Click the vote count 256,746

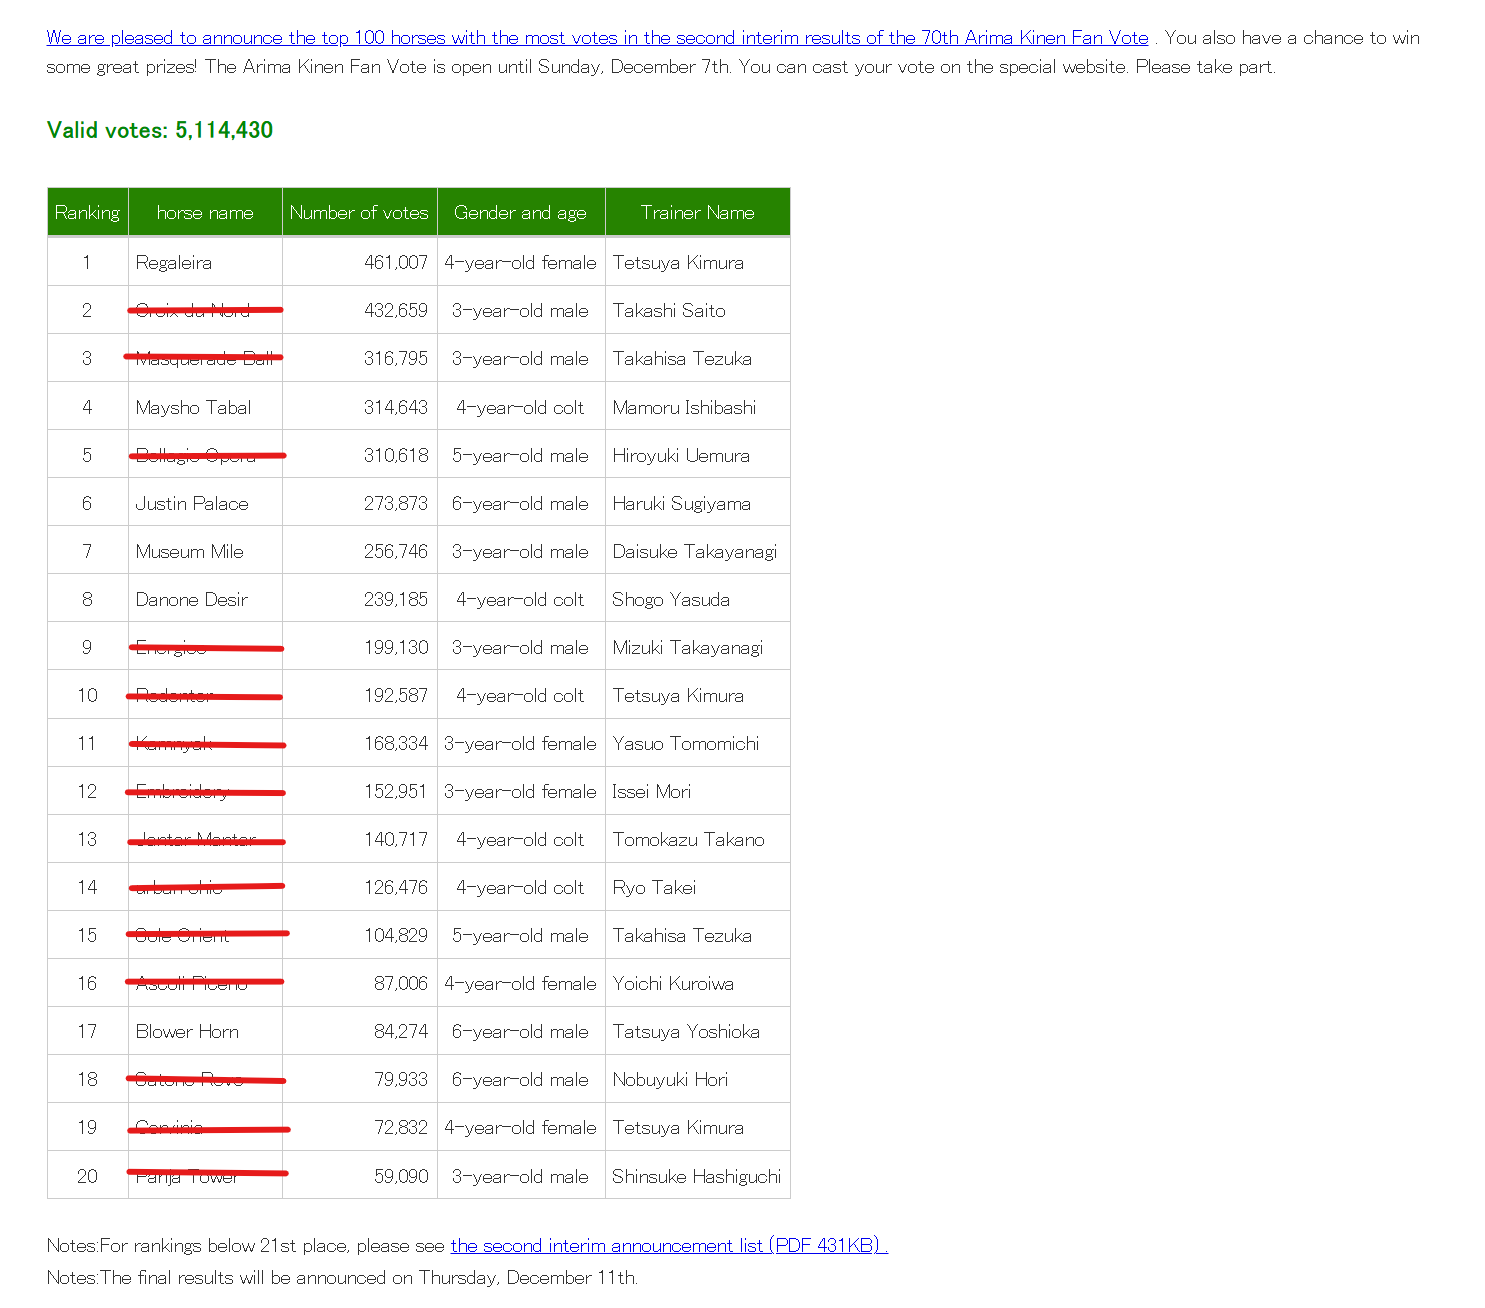point(396,551)
